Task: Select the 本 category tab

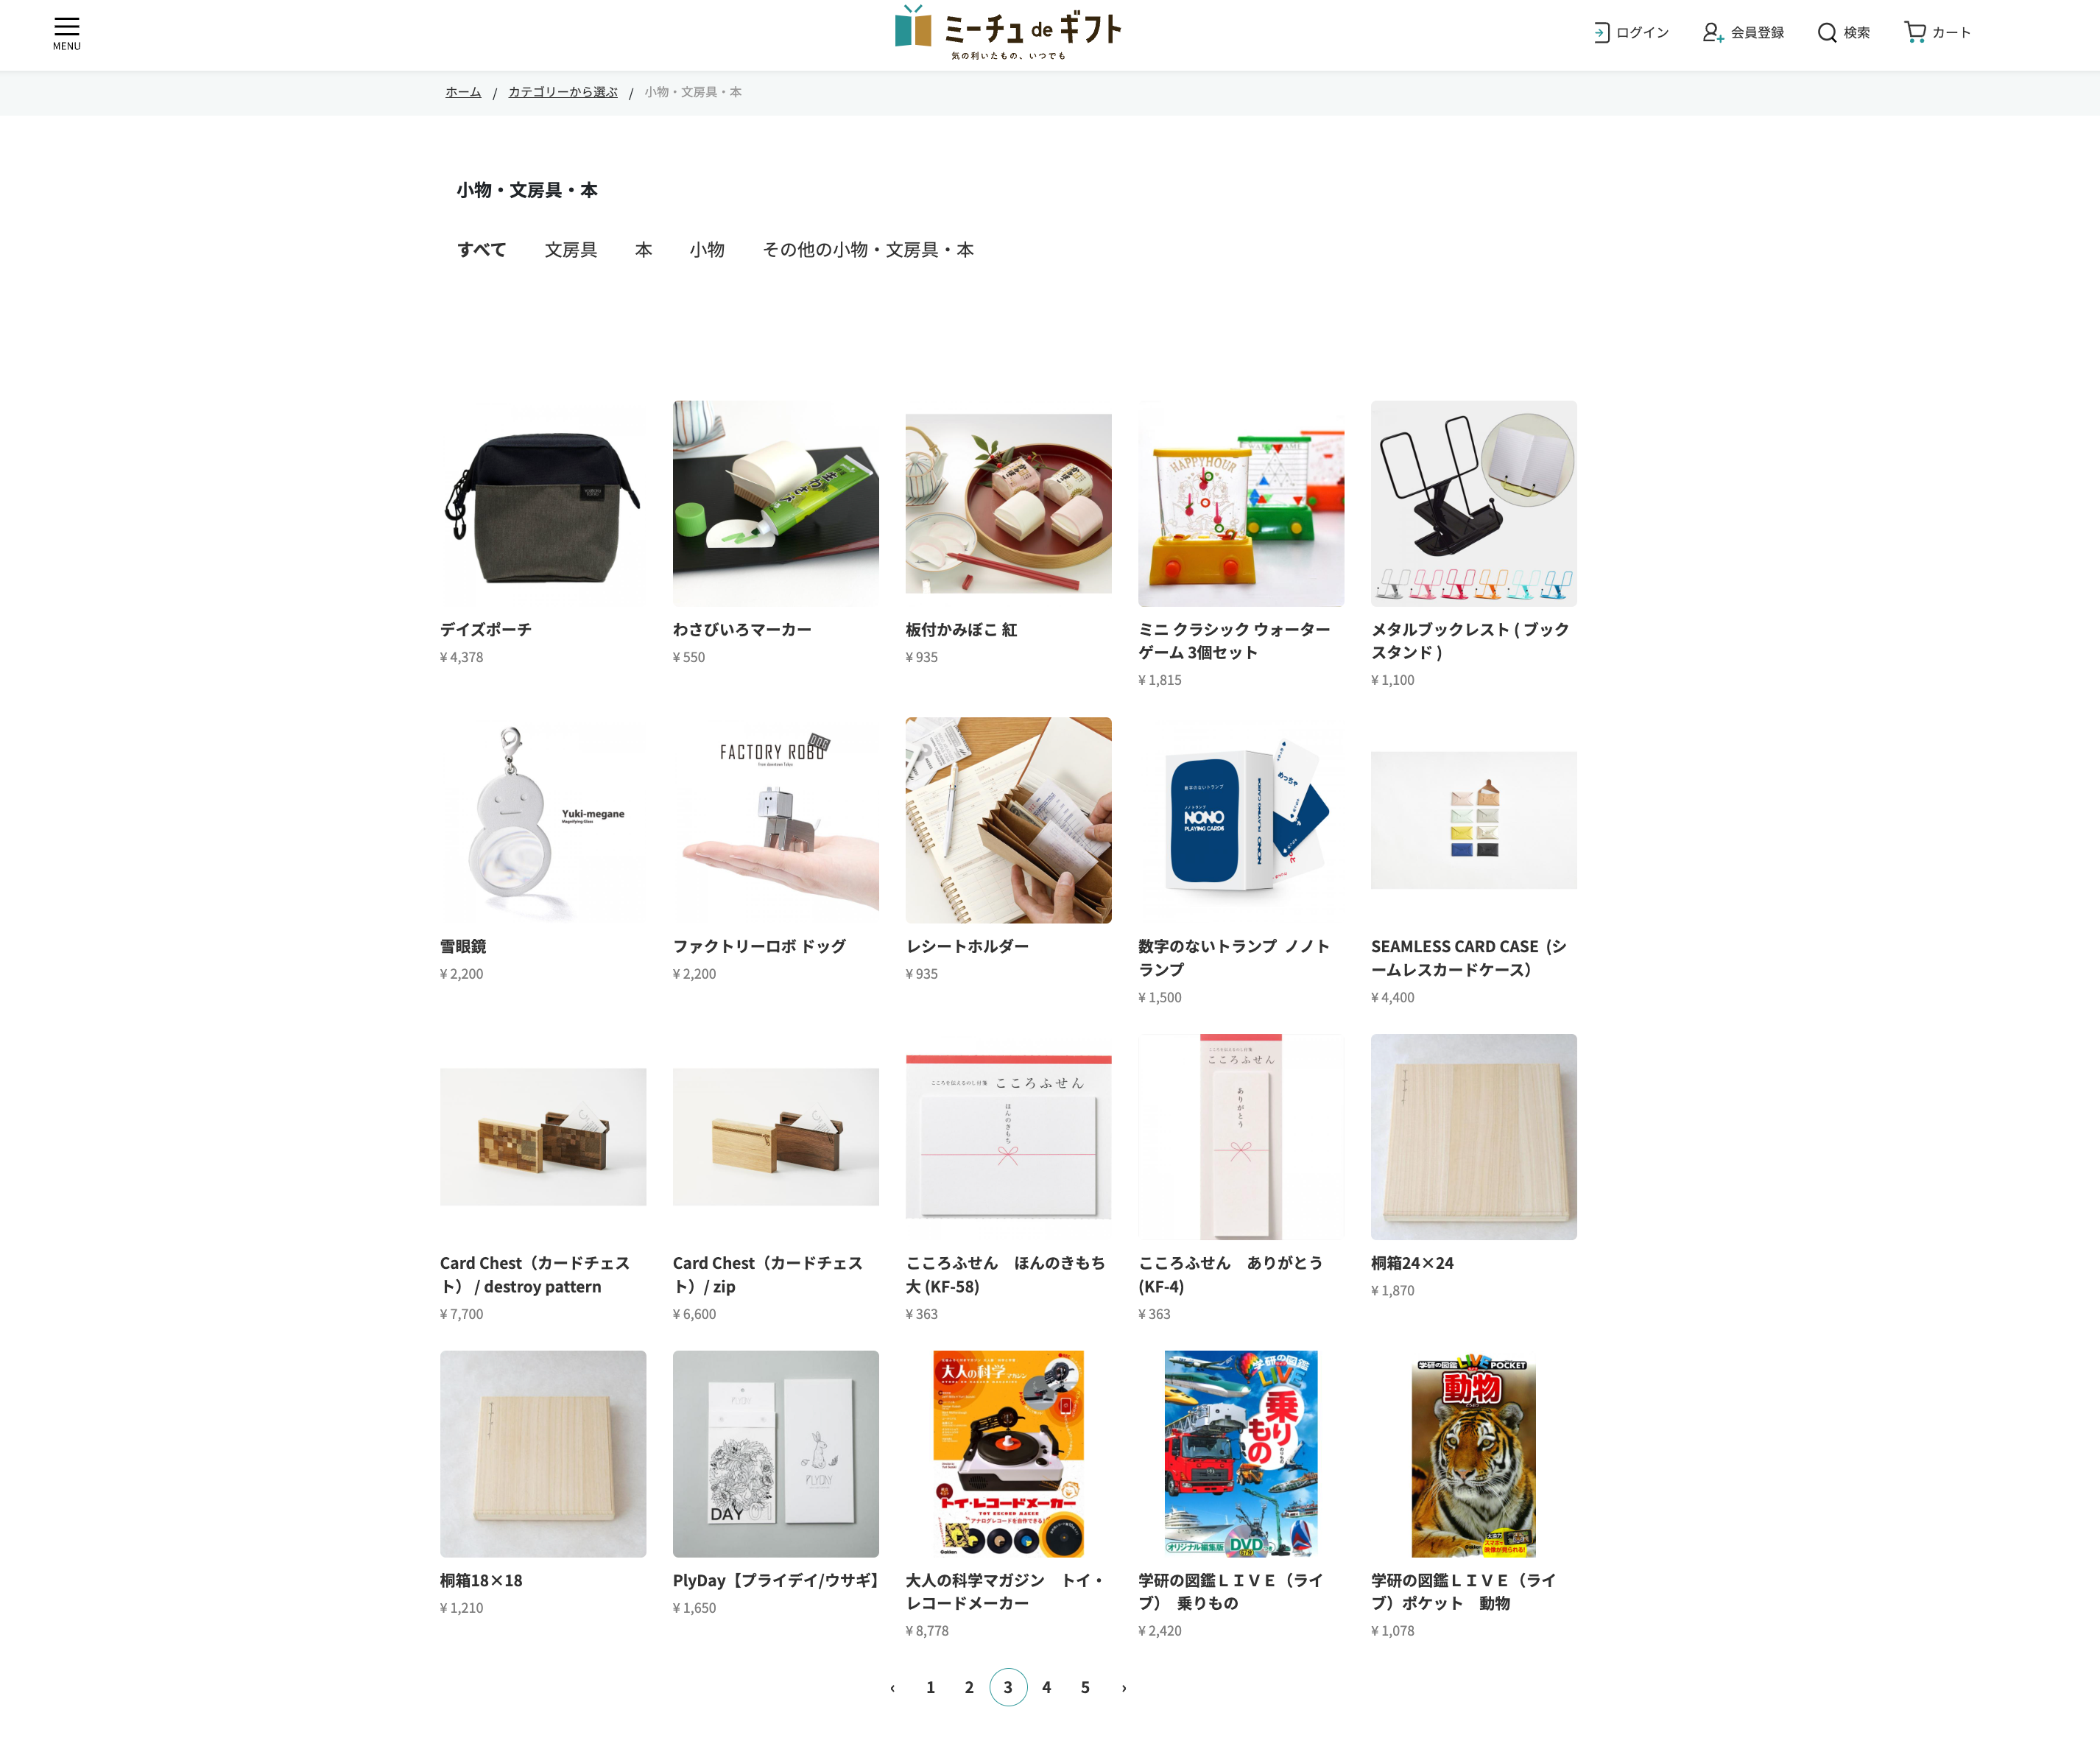Action: coord(643,249)
